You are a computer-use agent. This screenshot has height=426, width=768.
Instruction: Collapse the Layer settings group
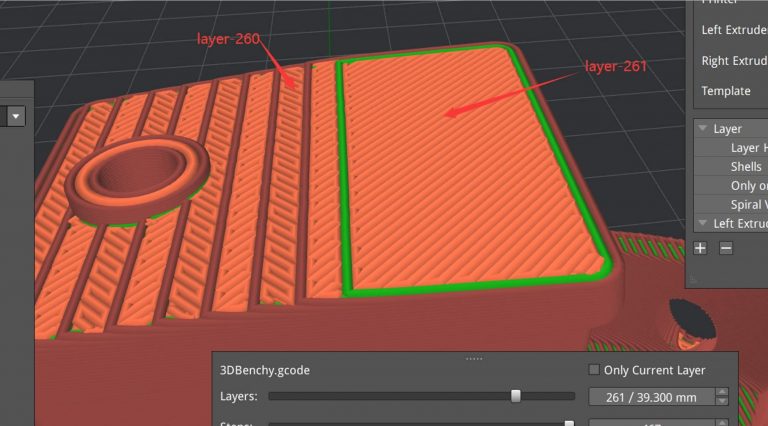[x=703, y=128]
